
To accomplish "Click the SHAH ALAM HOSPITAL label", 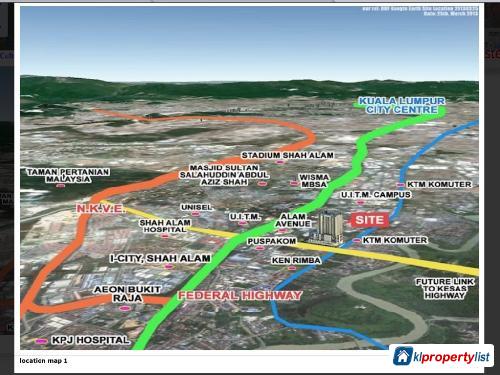I will tap(165, 226).
